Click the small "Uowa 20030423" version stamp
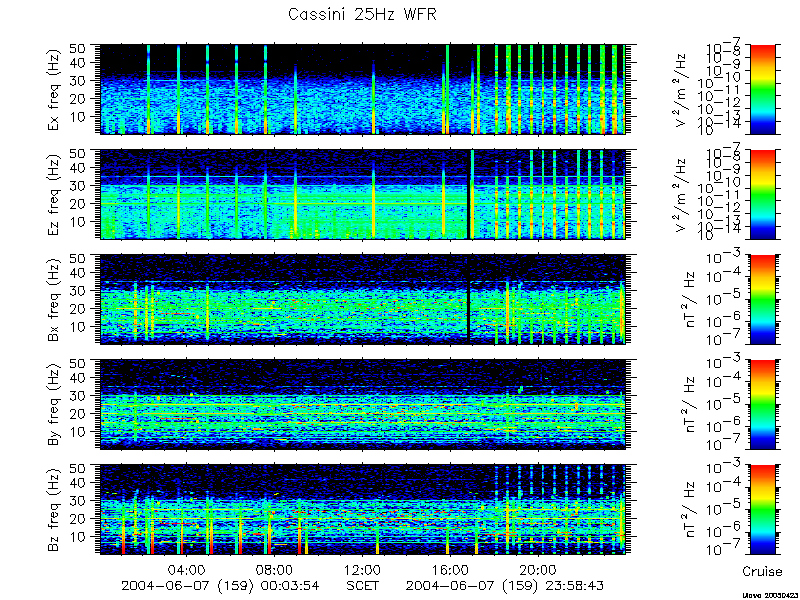 click(x=770, y=595)
